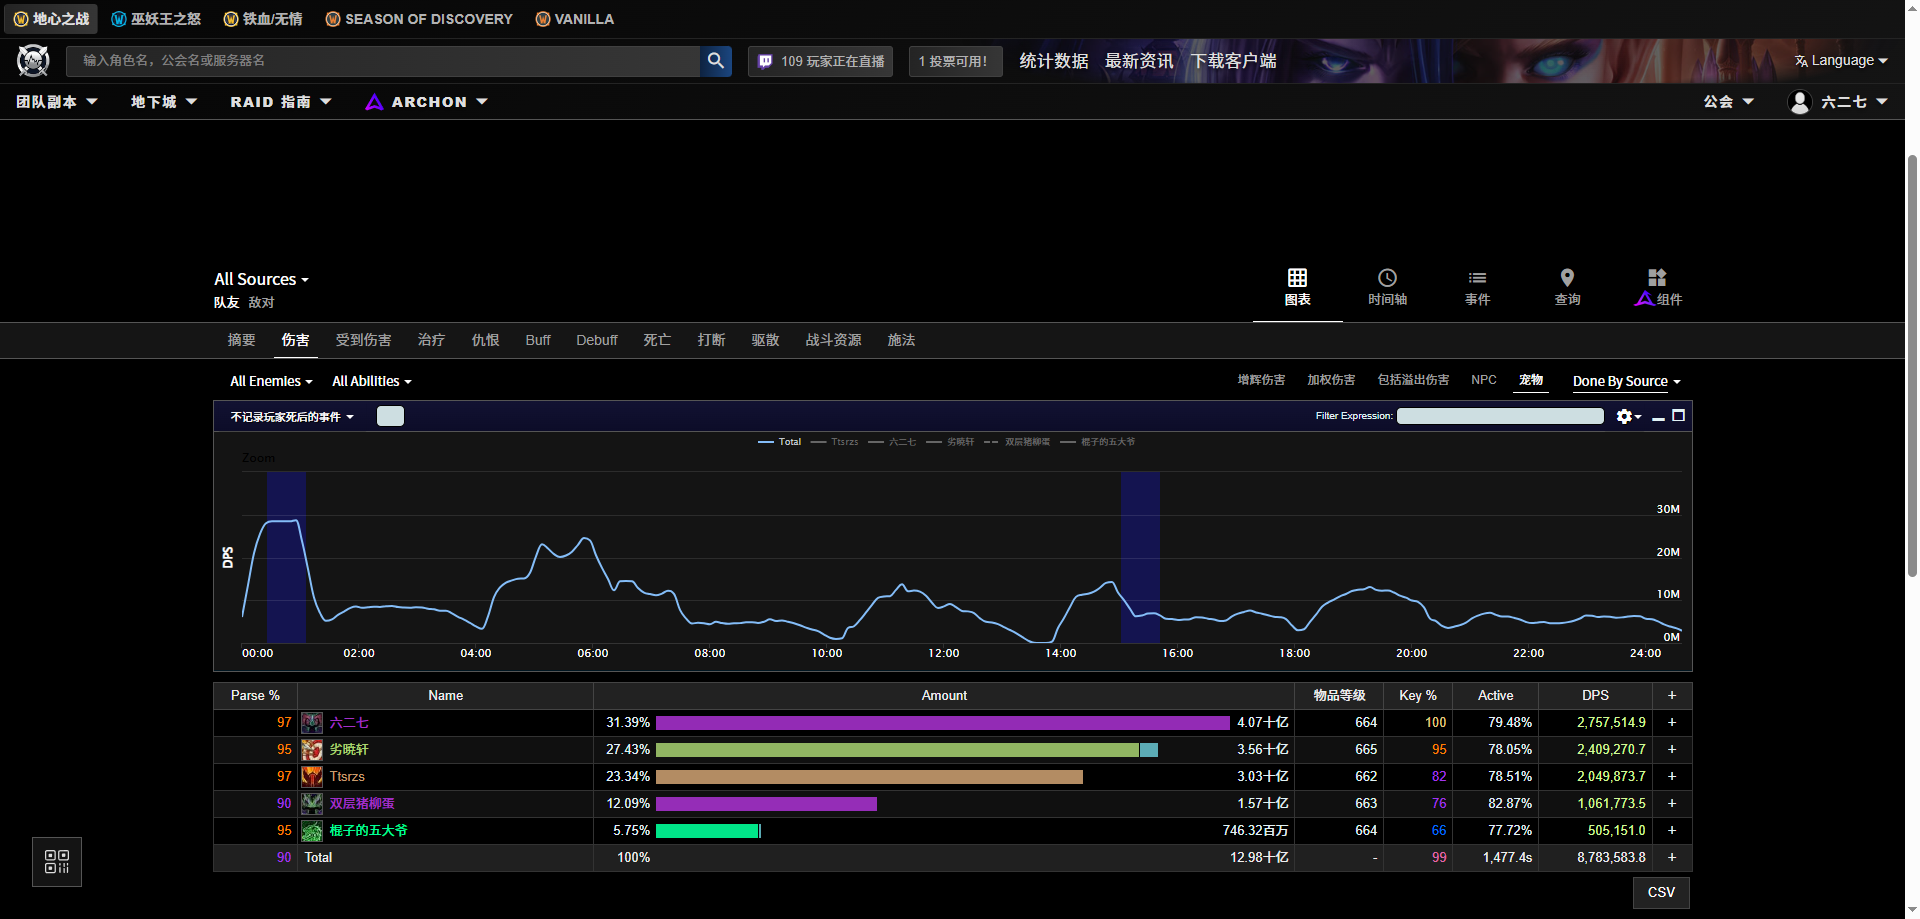Open player 六二七 in the table
1920x919 pixels.
[349, 723]
